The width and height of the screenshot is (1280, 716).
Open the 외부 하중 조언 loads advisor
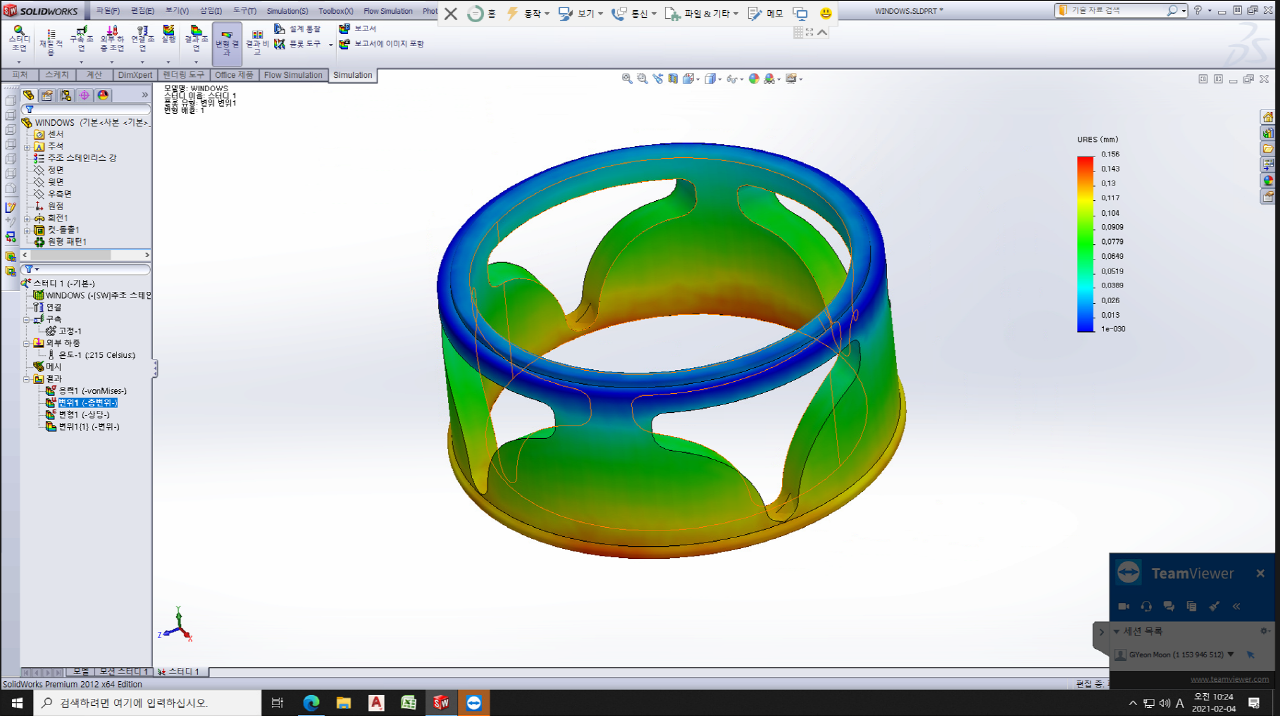pyautogui.click(x=110, y=40)
